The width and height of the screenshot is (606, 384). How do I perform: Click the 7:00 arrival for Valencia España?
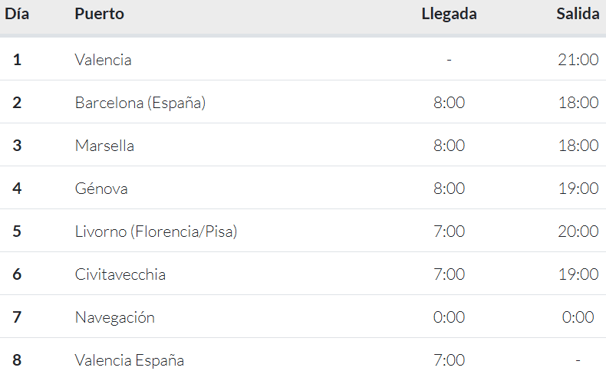tap(449, 360)
